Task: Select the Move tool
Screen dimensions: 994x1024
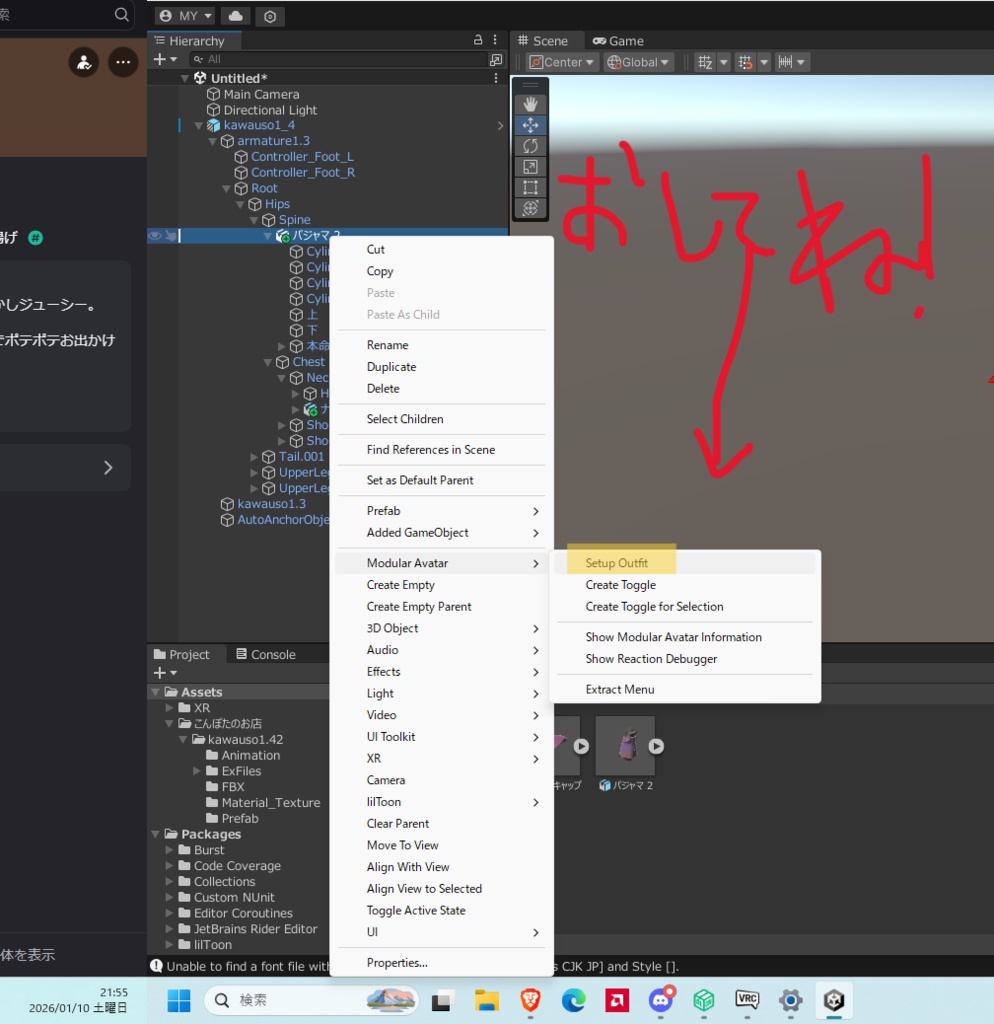Action: click(530, 125)
